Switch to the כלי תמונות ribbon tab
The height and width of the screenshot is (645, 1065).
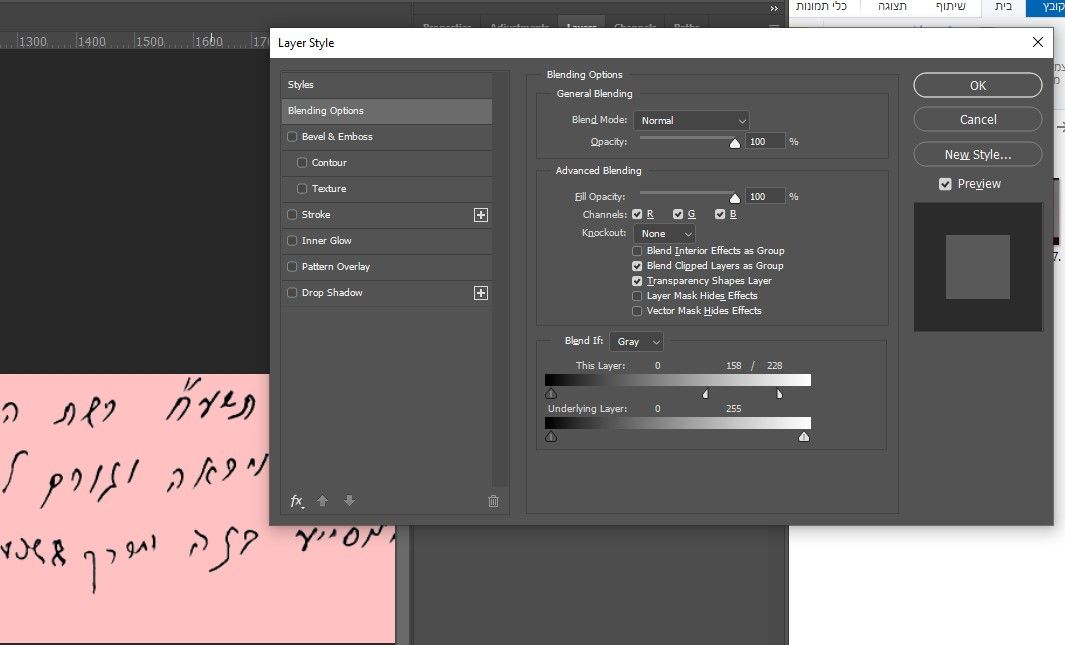(x=822, y=7)
